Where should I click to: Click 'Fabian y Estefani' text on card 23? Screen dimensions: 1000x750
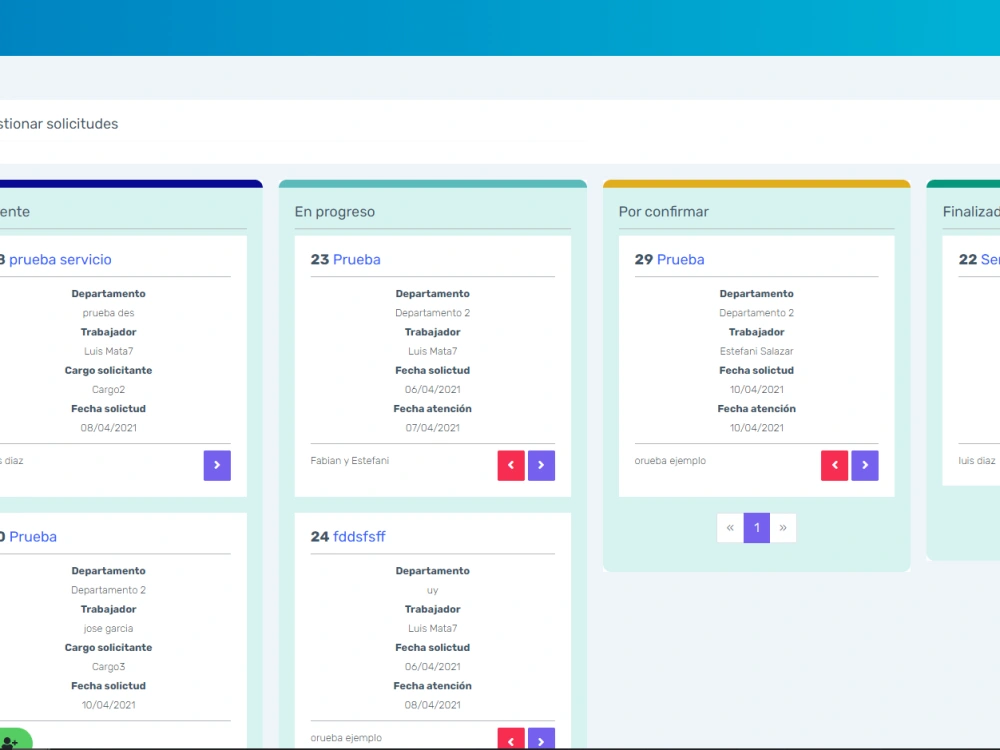(349, 460)
